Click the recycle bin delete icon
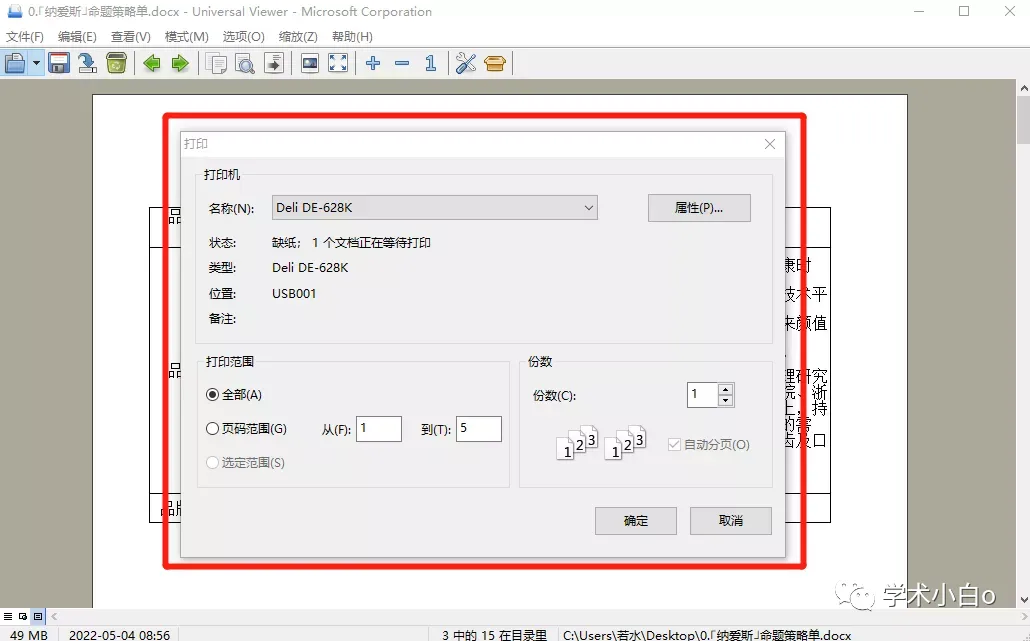 pos(116,63)
